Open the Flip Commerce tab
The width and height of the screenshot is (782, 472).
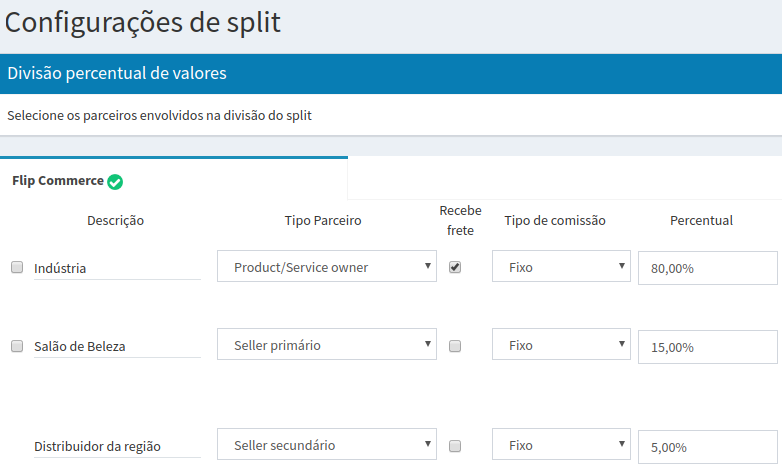[58, 181]
